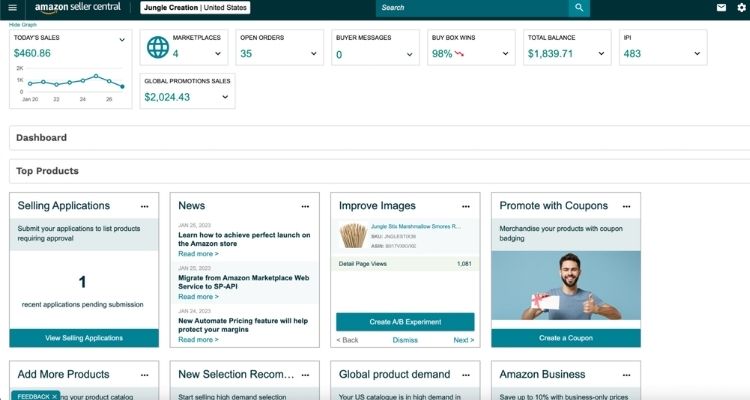The width and height of the screenshot is (750, 400).
Task: Open Improve Images card three-dot menu
Action: (466, 206)
